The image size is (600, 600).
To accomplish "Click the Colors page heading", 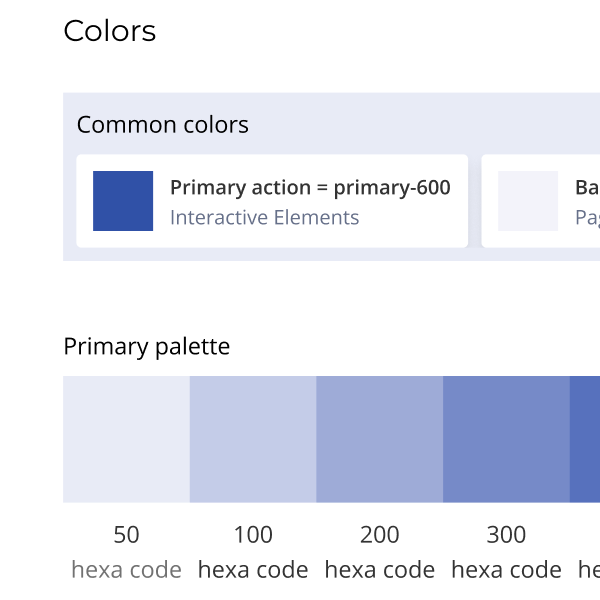I will (109, 31).
